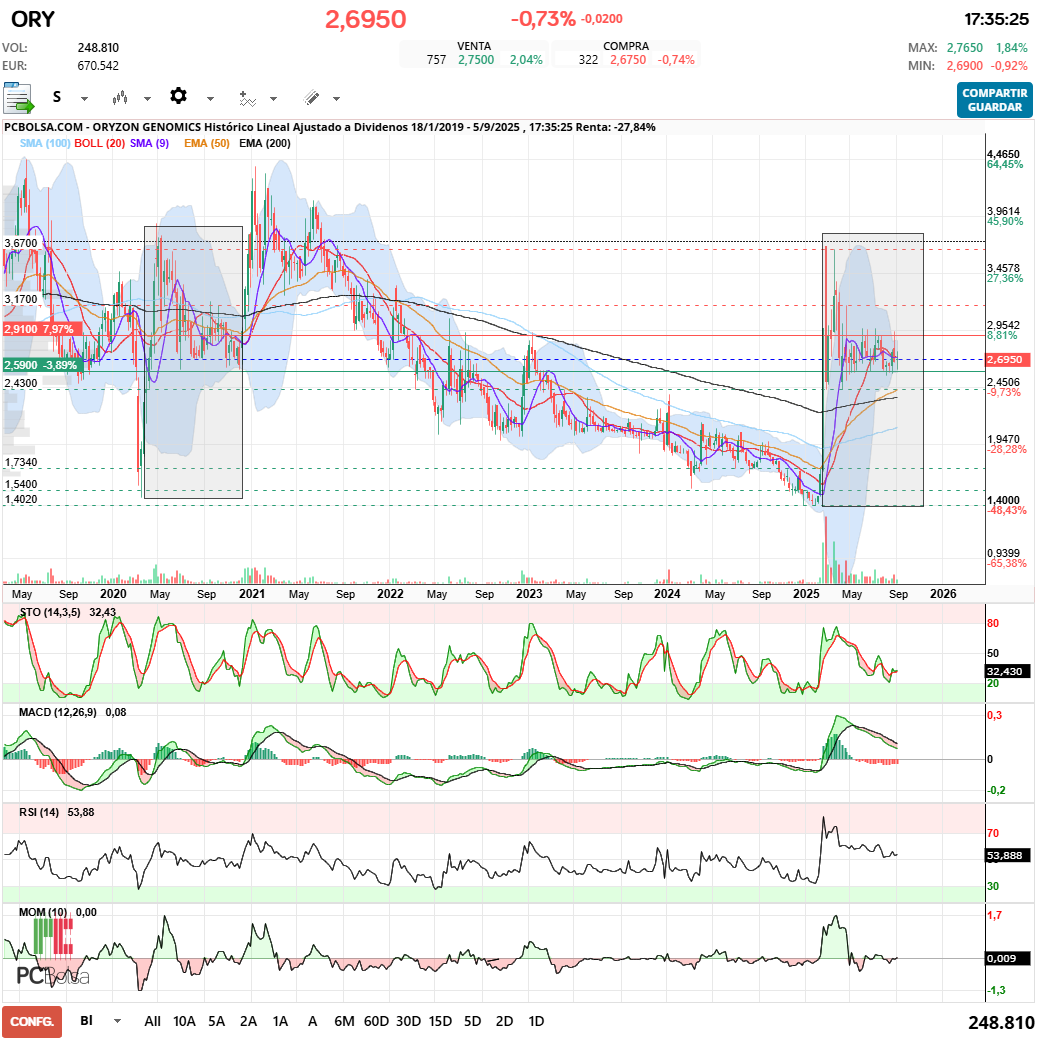Choose the 6M time range
The width and height of the screenshot is (1048, 1043).
tap(344, 1021)
